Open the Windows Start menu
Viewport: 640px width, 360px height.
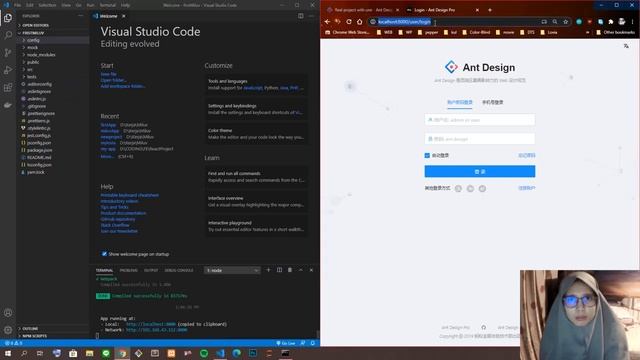pyautogui.click(x=8, y=353)
